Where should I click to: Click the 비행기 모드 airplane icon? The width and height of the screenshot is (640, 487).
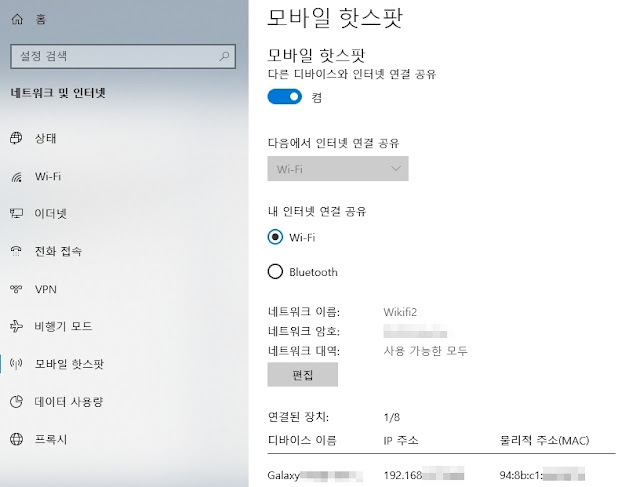pos(16,326)
